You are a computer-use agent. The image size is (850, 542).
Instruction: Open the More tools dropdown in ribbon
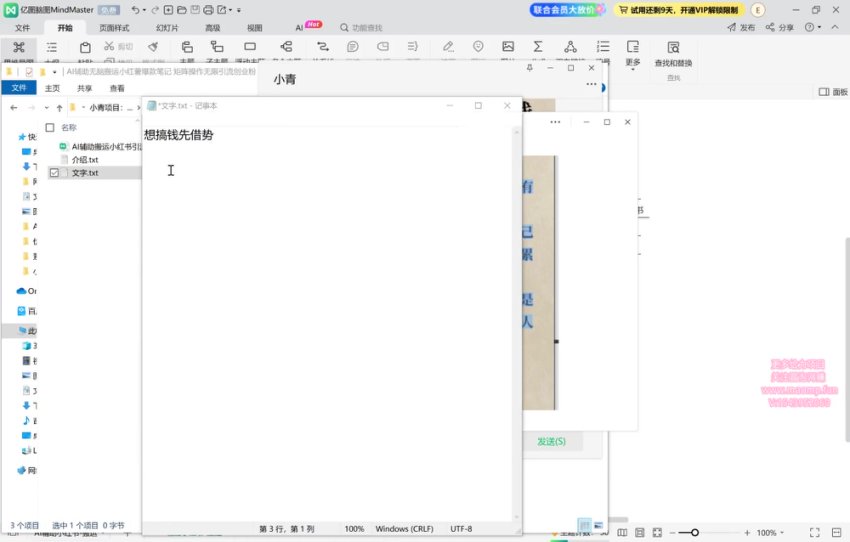point(632,53)
